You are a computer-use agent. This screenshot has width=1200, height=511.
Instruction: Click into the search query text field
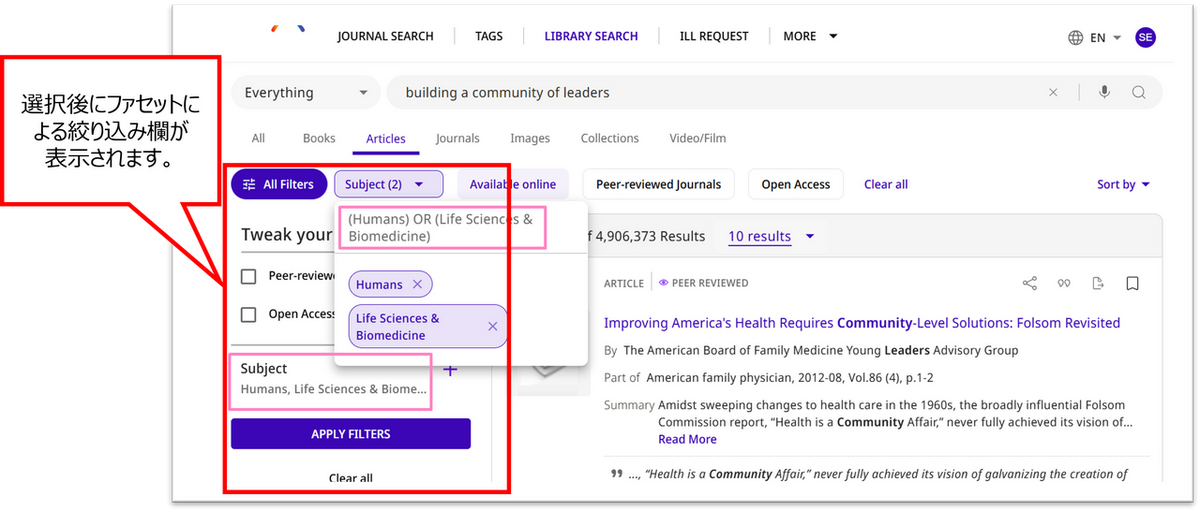[x=700, y=93]
